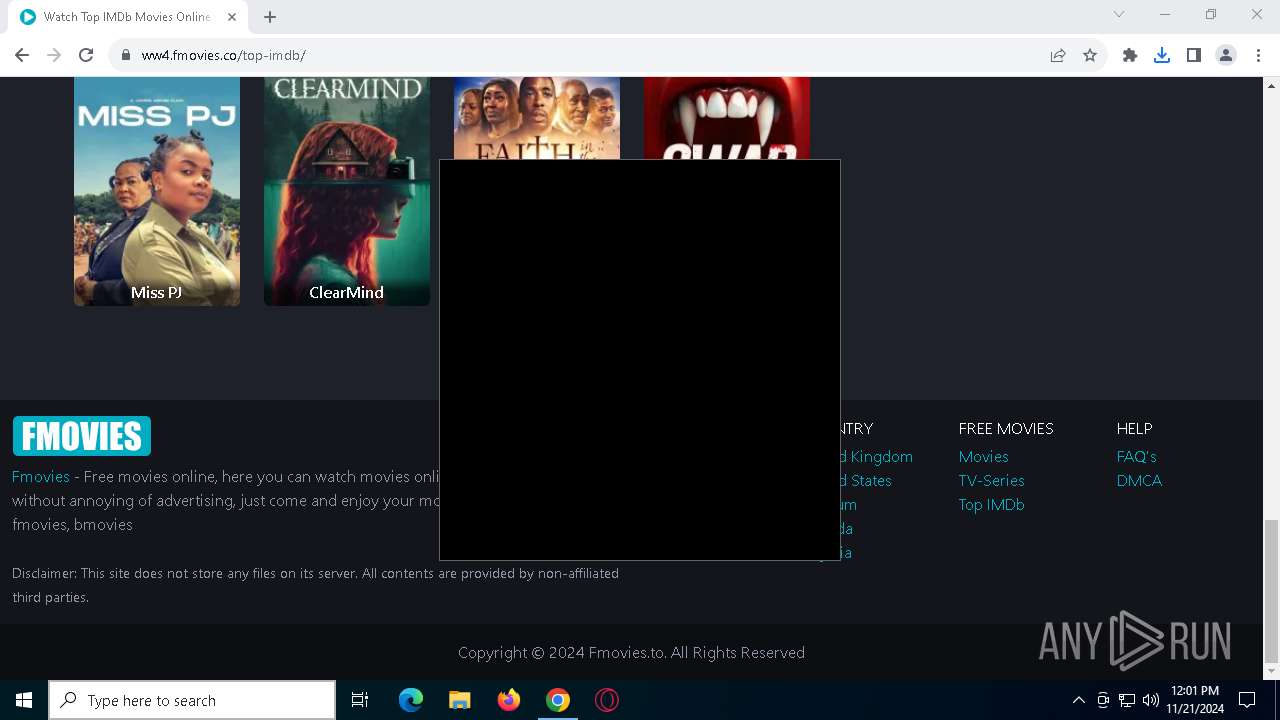Click the FMOVIES footer logo

[x=82, y=436]
